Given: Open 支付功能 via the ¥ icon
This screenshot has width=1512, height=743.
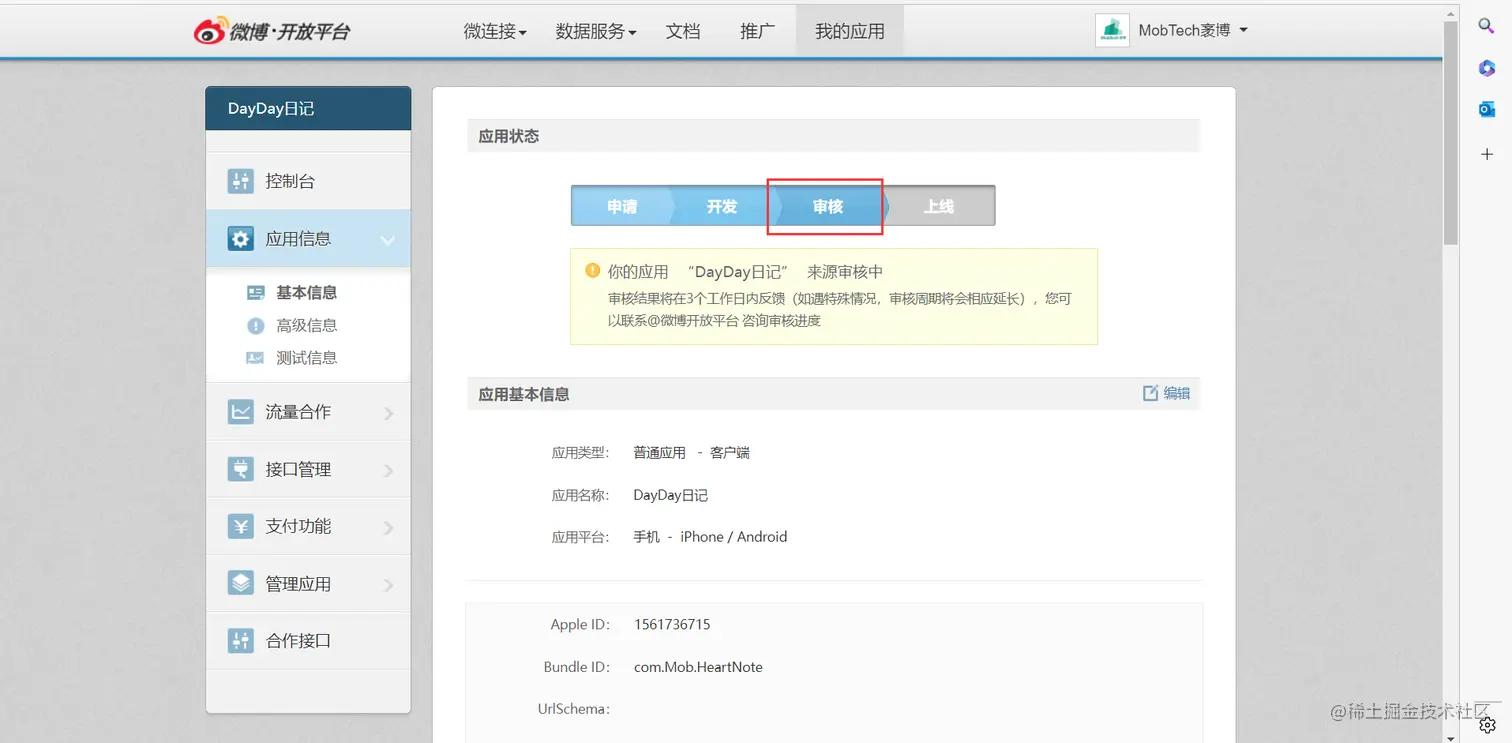Looking at the screenshot, I should coord(240,525).
